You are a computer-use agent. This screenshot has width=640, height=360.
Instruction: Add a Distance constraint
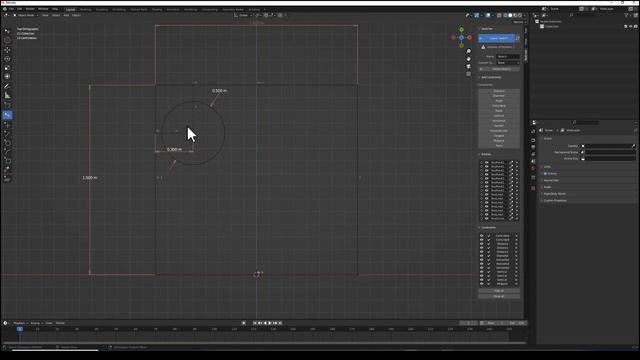[x=499, y=91]
